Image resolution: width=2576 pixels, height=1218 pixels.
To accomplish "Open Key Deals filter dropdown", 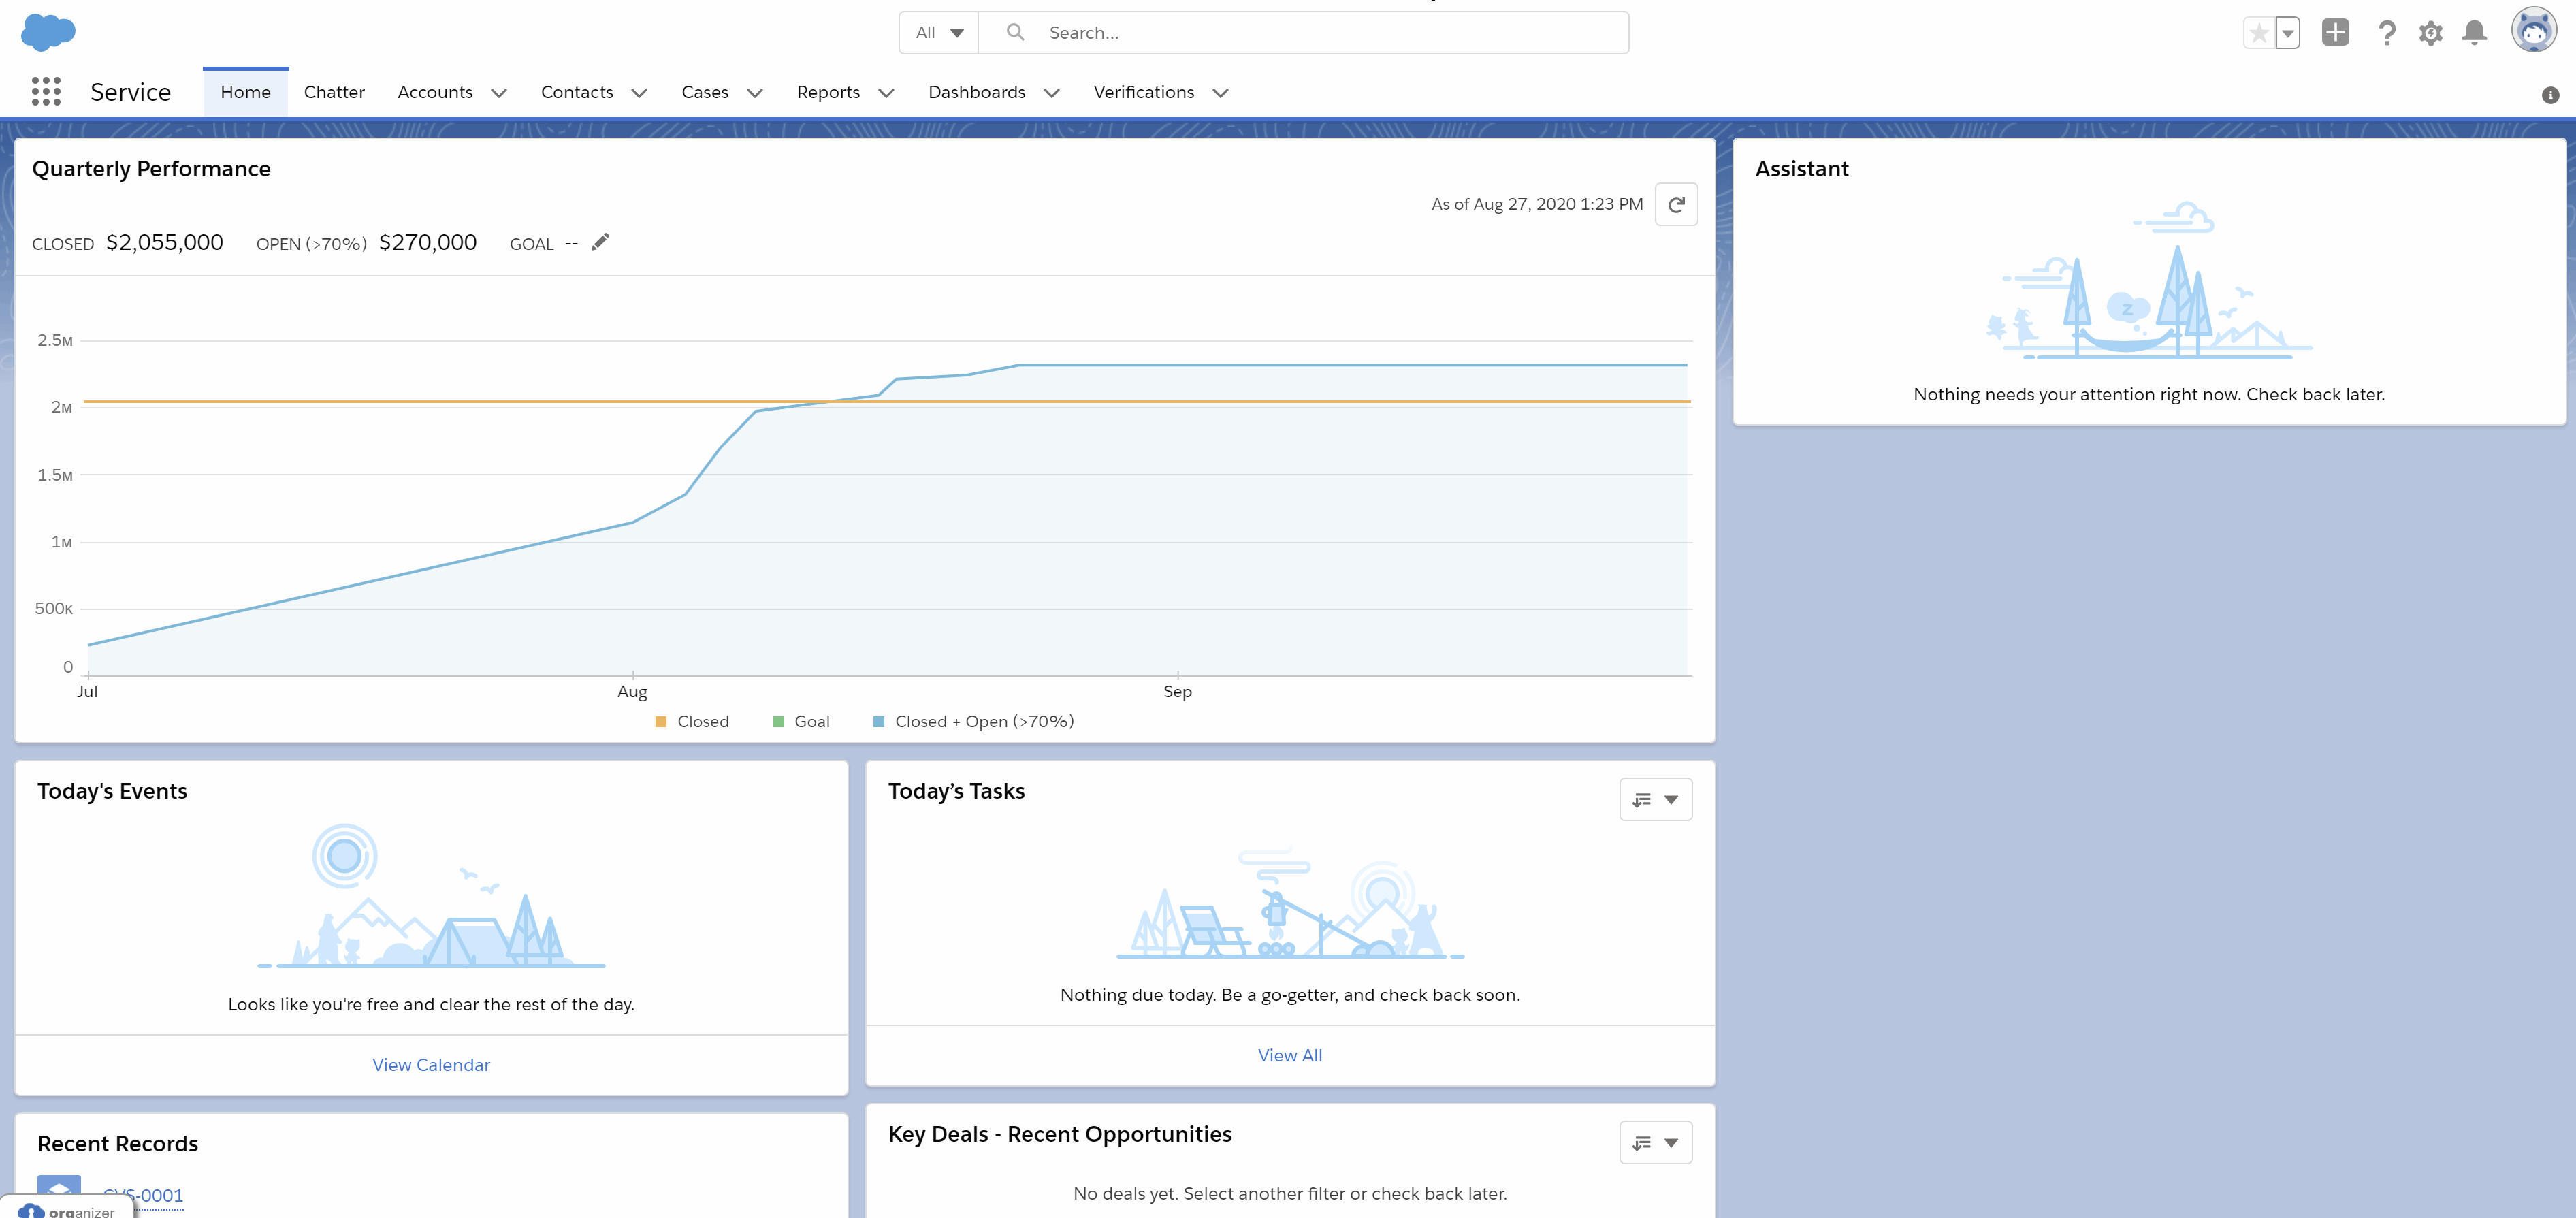I will click(x=1655, y=1142).
